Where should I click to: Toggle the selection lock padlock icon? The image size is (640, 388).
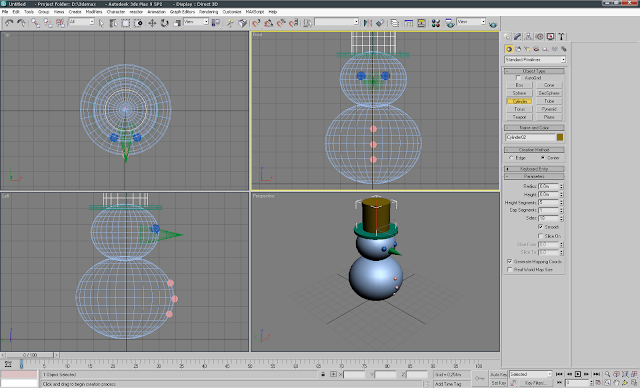323,374
